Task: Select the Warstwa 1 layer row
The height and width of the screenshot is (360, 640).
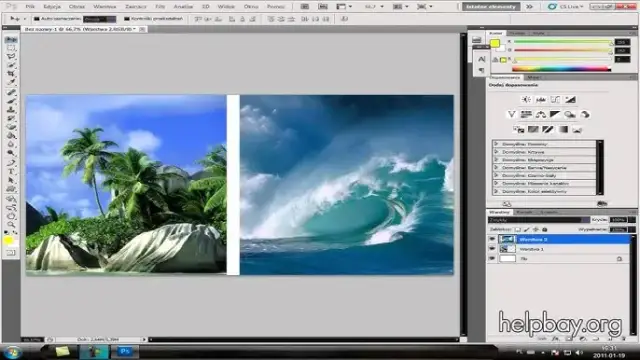Action: [559, 249]
